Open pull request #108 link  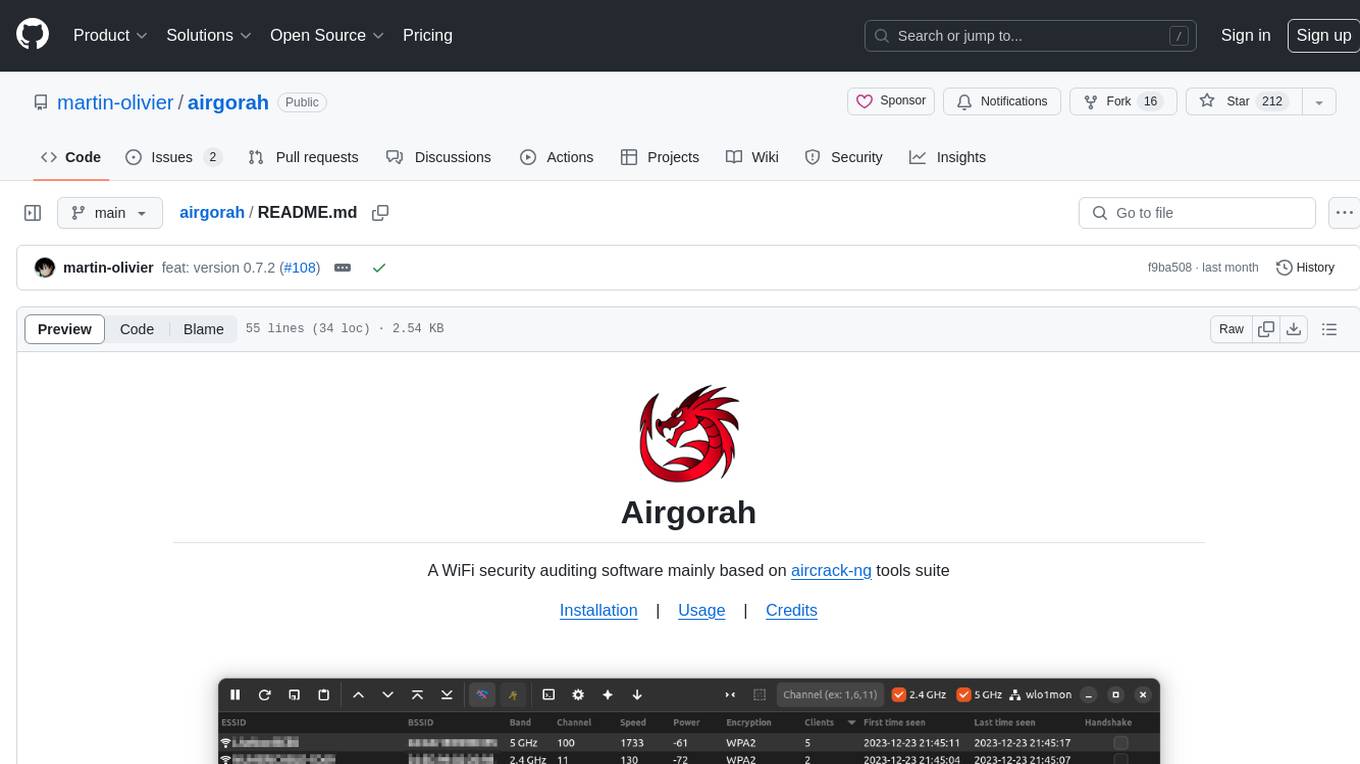pyautogui.click(x=300, y=268)
